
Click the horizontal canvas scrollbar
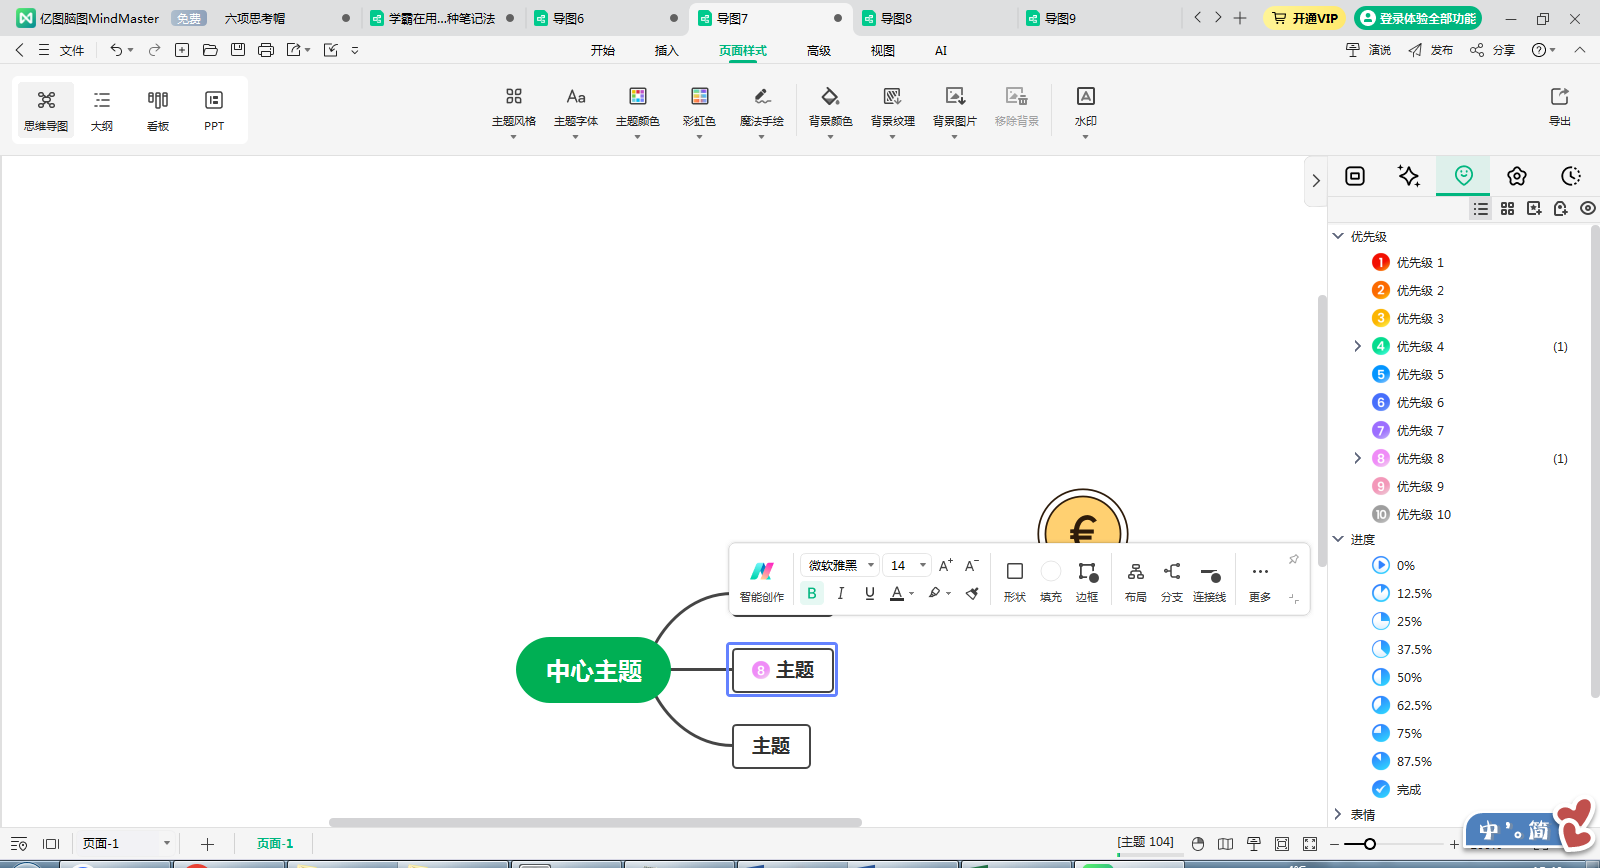[595, 823]
